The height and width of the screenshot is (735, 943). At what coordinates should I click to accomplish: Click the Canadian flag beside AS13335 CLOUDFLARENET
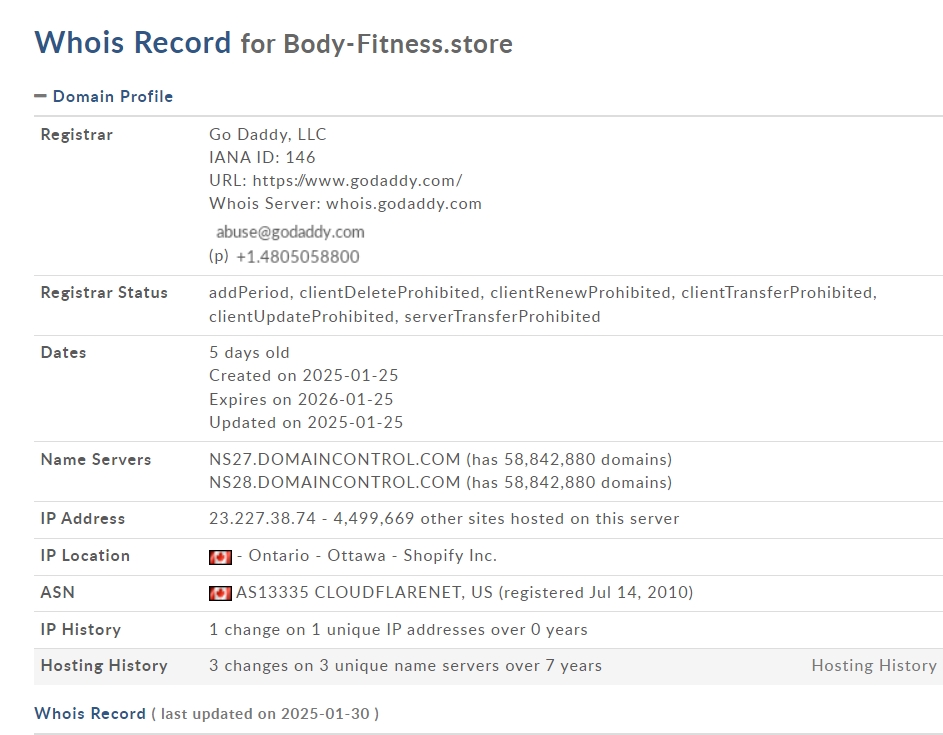tap(220, 594)
